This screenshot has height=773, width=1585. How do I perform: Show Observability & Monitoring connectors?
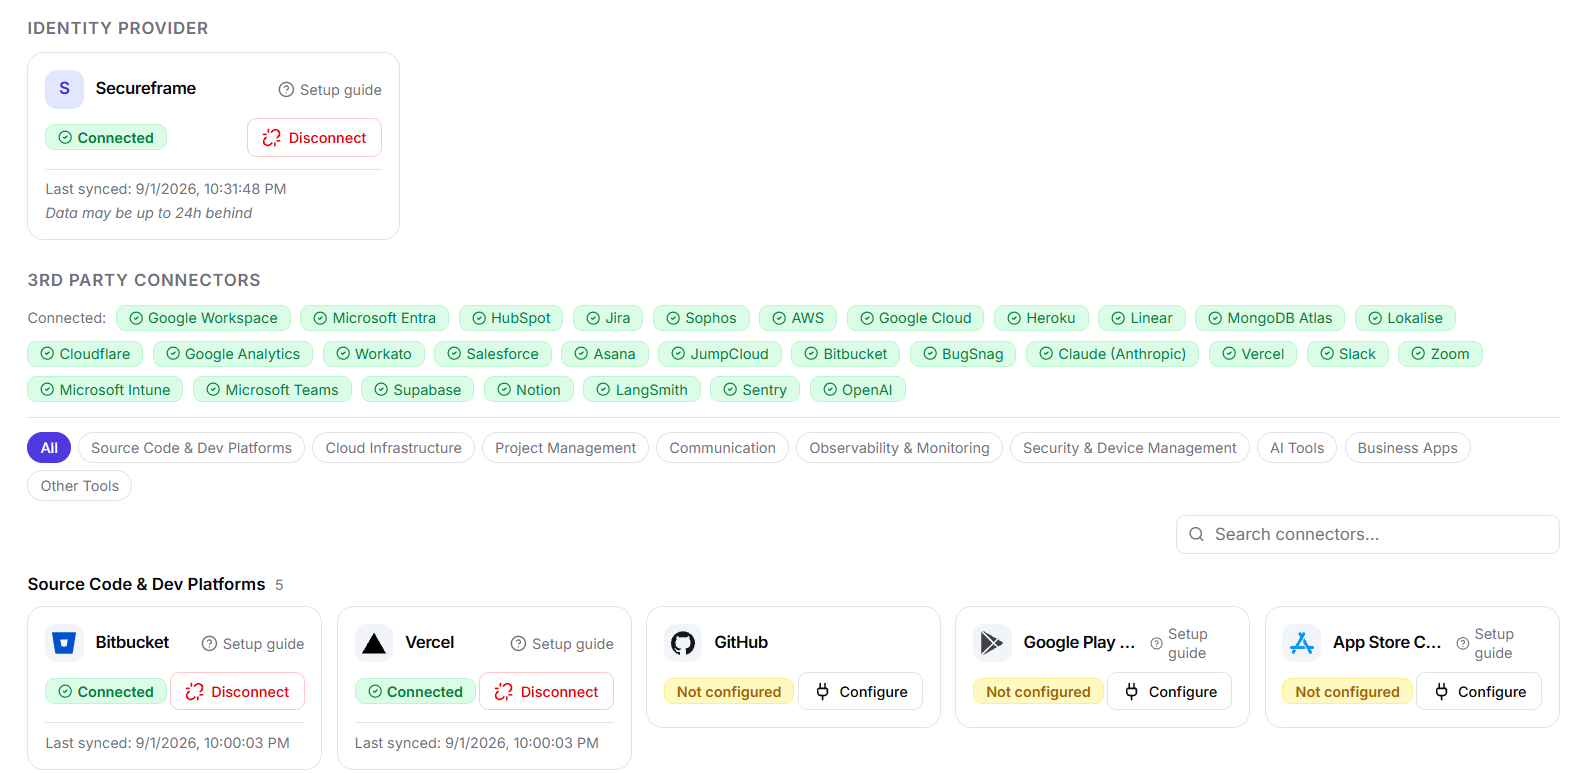[x=899, y=448]
